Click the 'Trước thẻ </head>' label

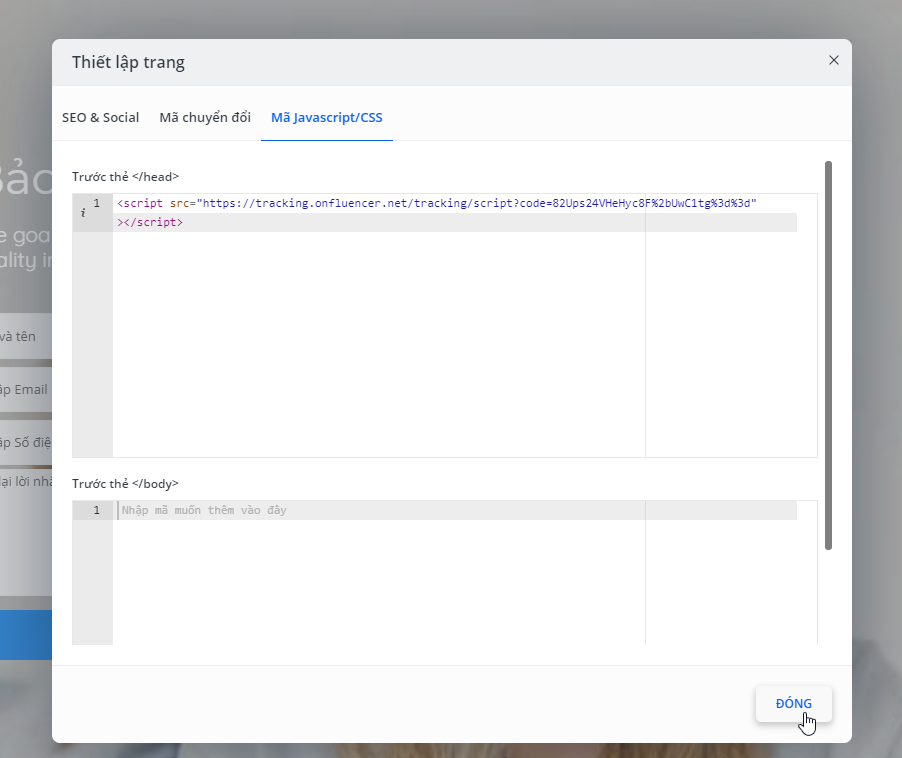pos(125,177)
